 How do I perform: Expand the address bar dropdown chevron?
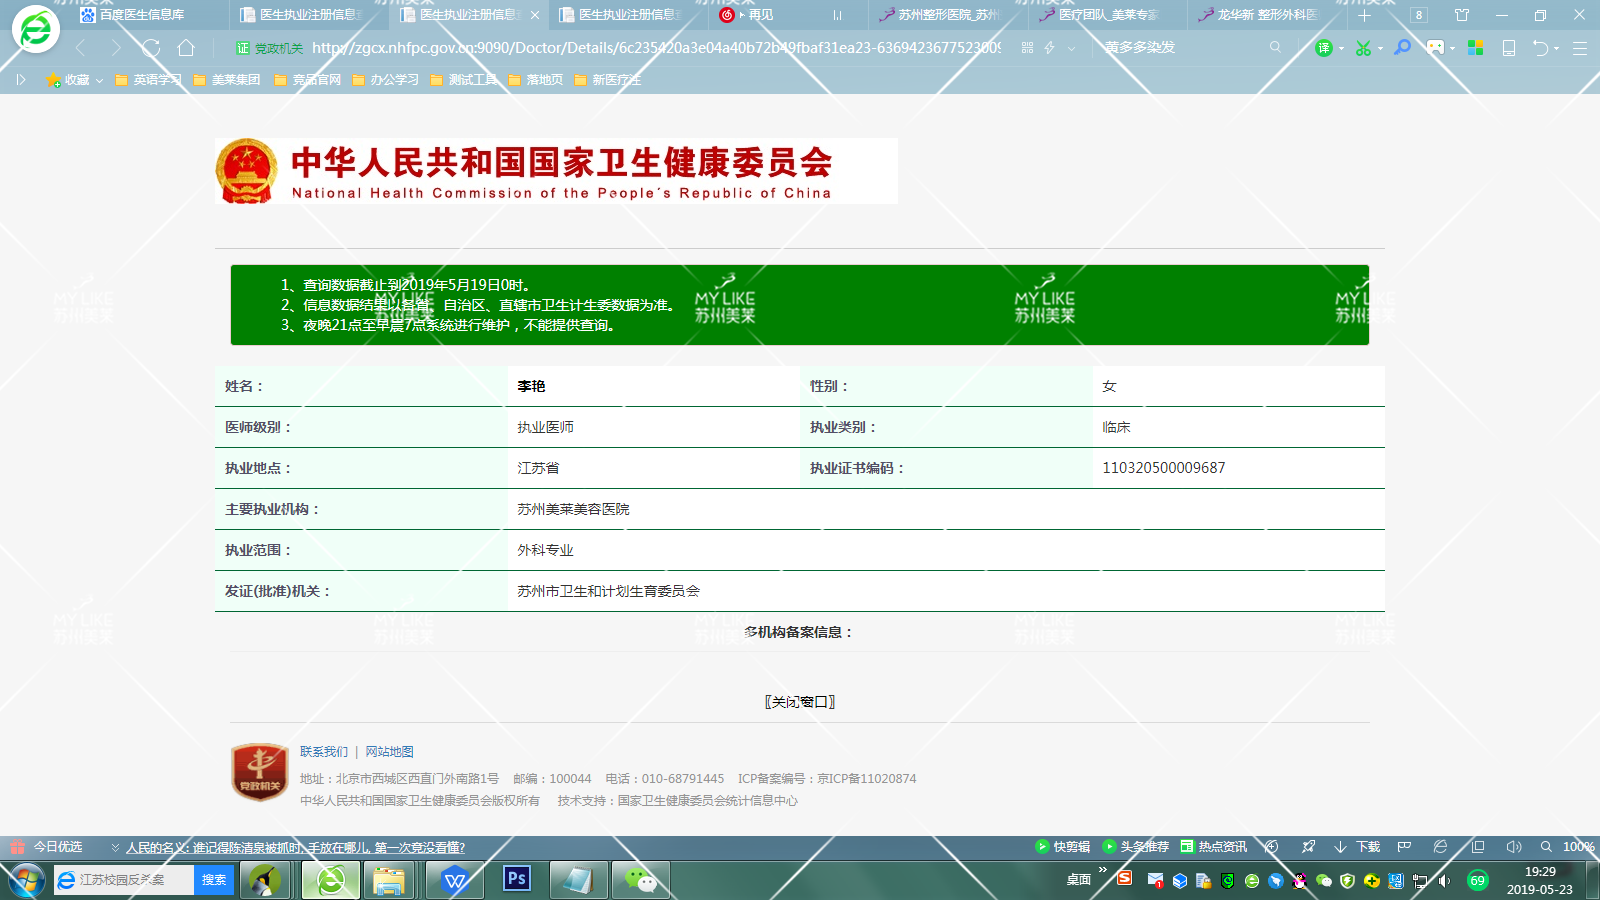(x=1072, y=48)
